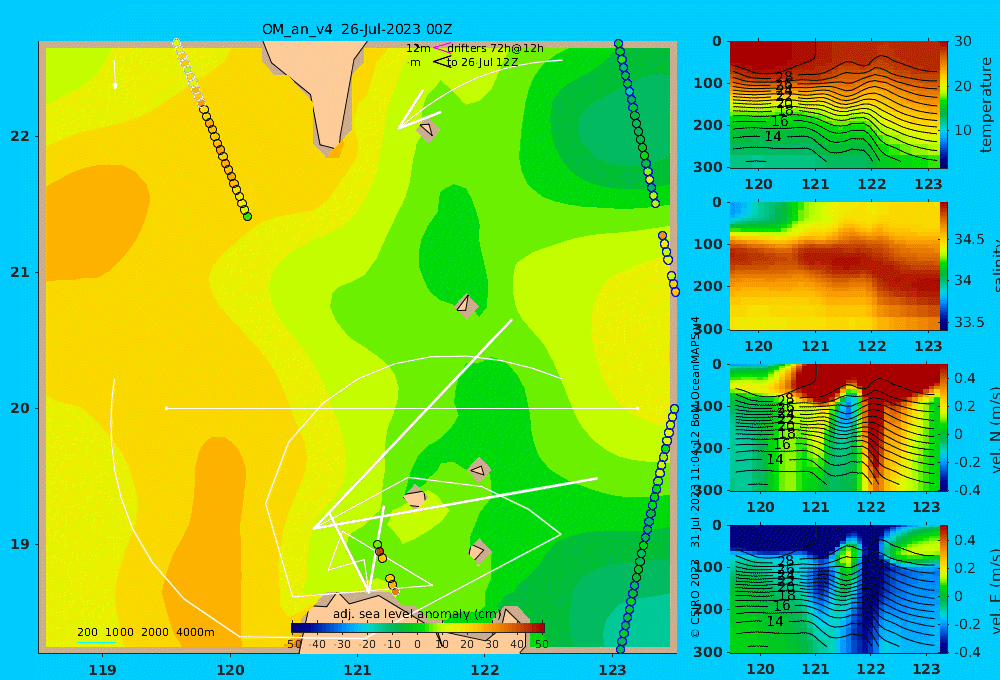Viewport: 1000px width, 680px height.
Task: Click longitude tick label 119 on map
Action: 102,670
